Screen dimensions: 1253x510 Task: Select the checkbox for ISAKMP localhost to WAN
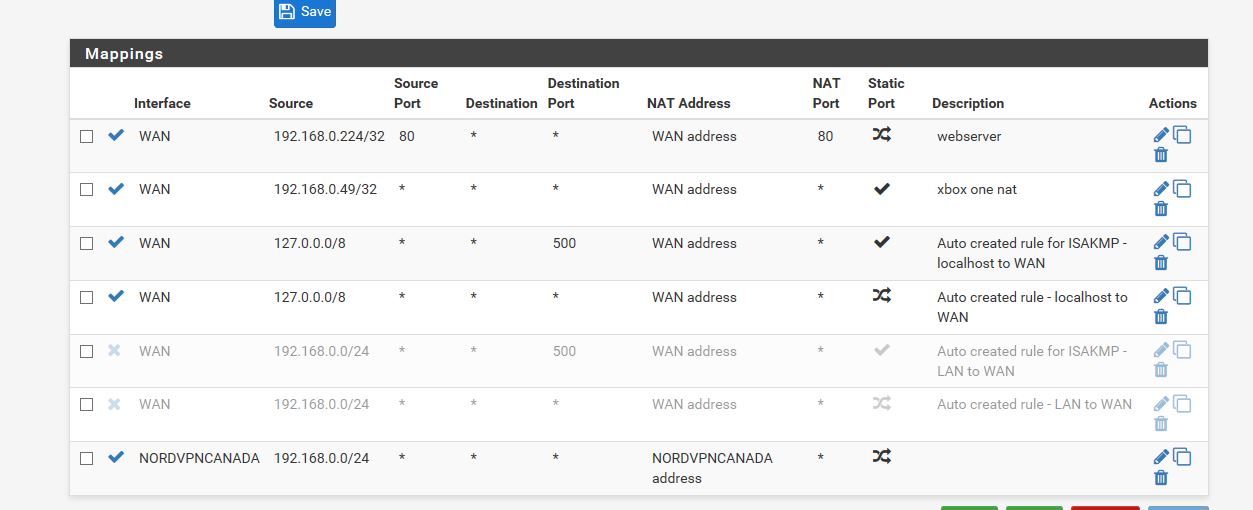(87, 243)
